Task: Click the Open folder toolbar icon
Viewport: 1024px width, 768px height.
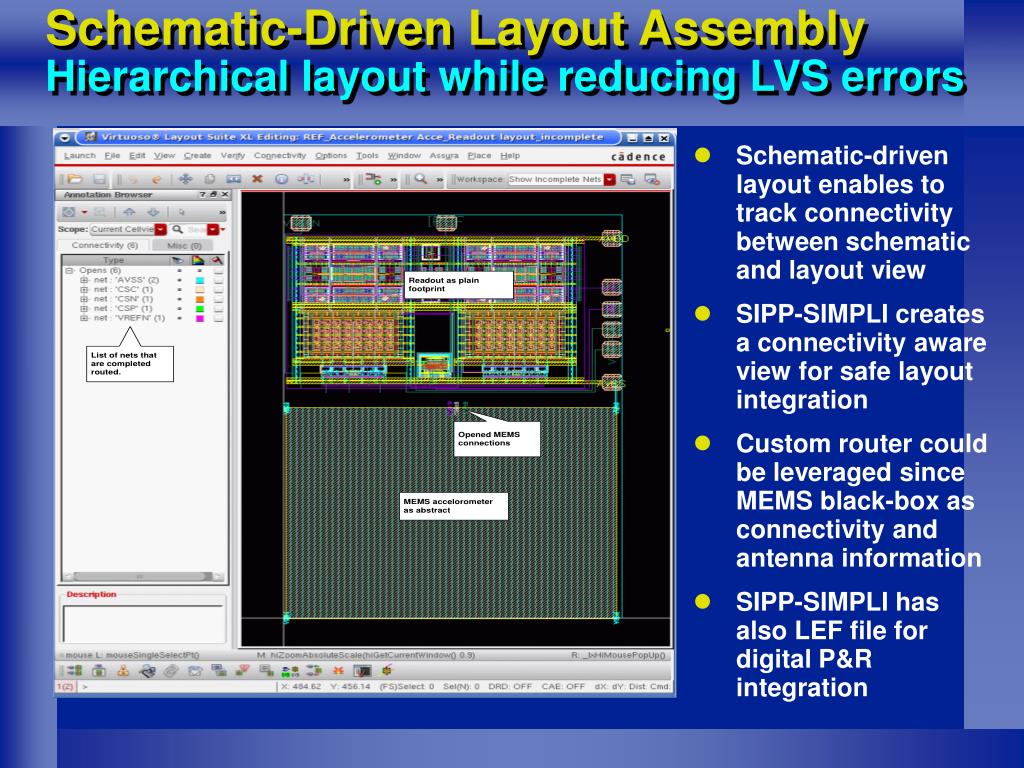Action: (x=75, y=178)
